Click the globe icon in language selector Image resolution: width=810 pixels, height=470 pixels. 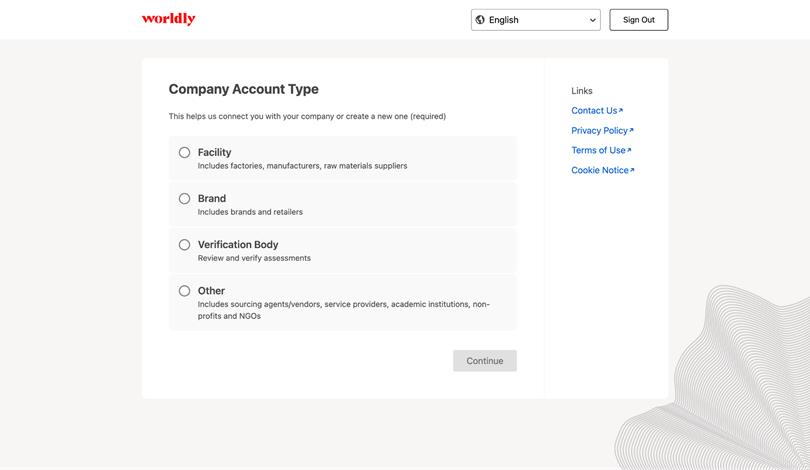tap(480, 20)
